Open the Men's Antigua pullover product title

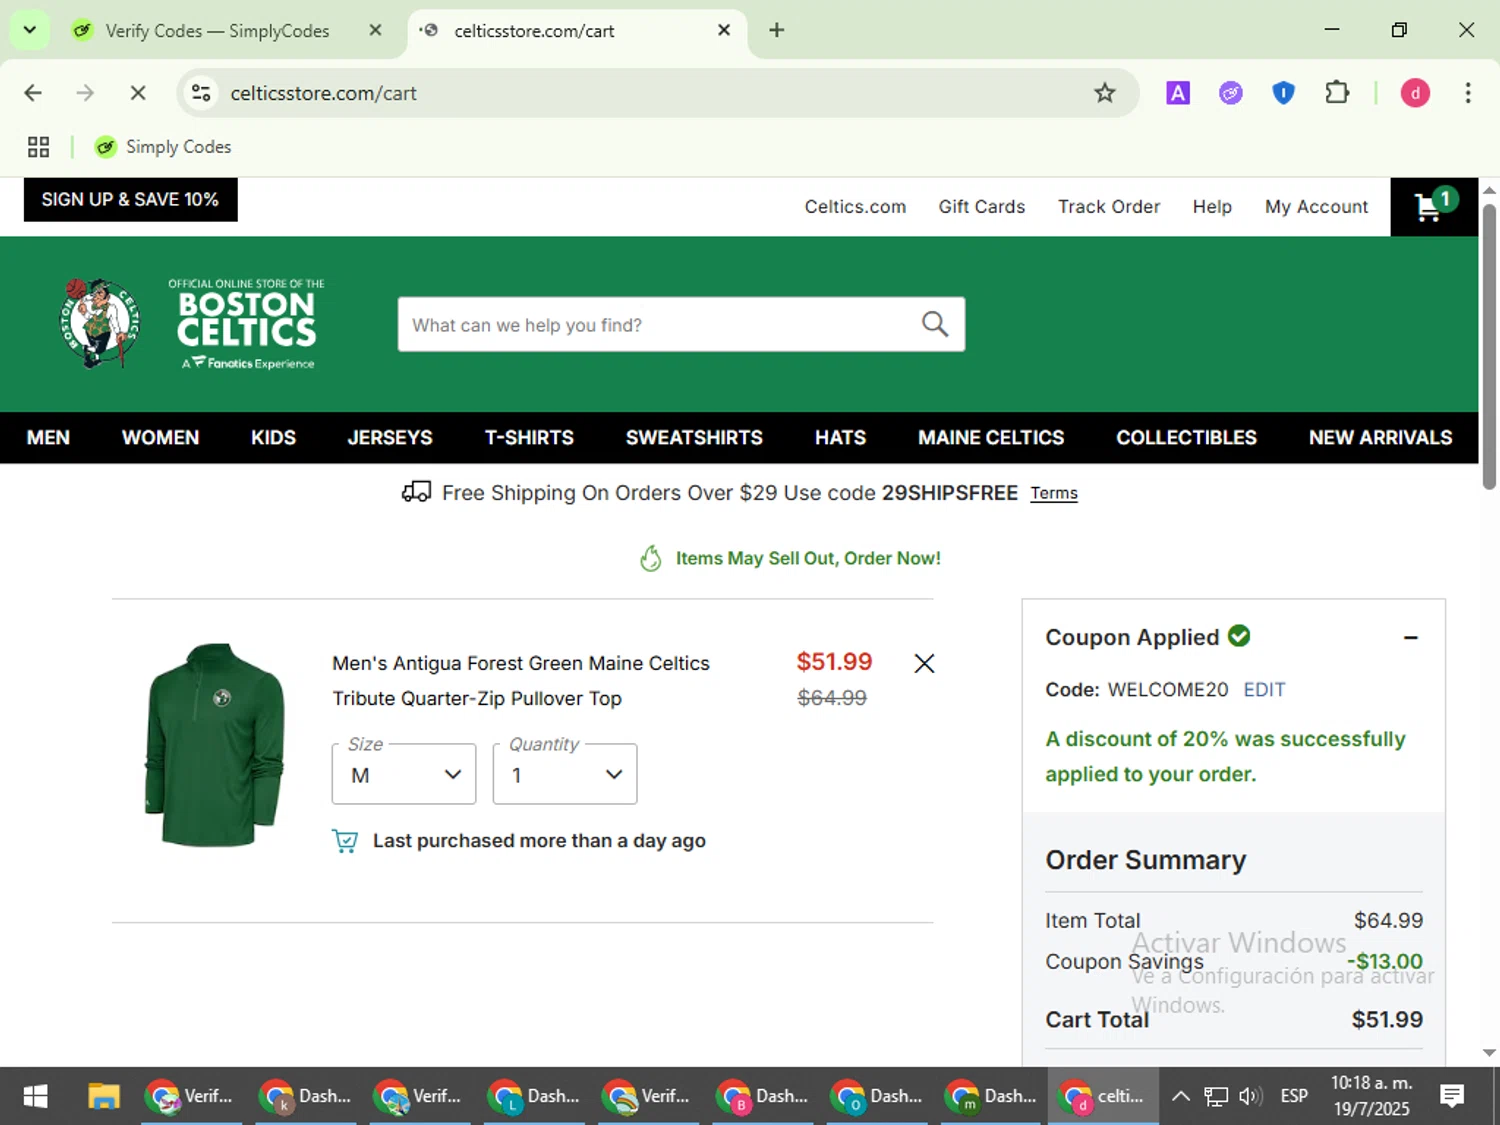click(x=520, y=680)
